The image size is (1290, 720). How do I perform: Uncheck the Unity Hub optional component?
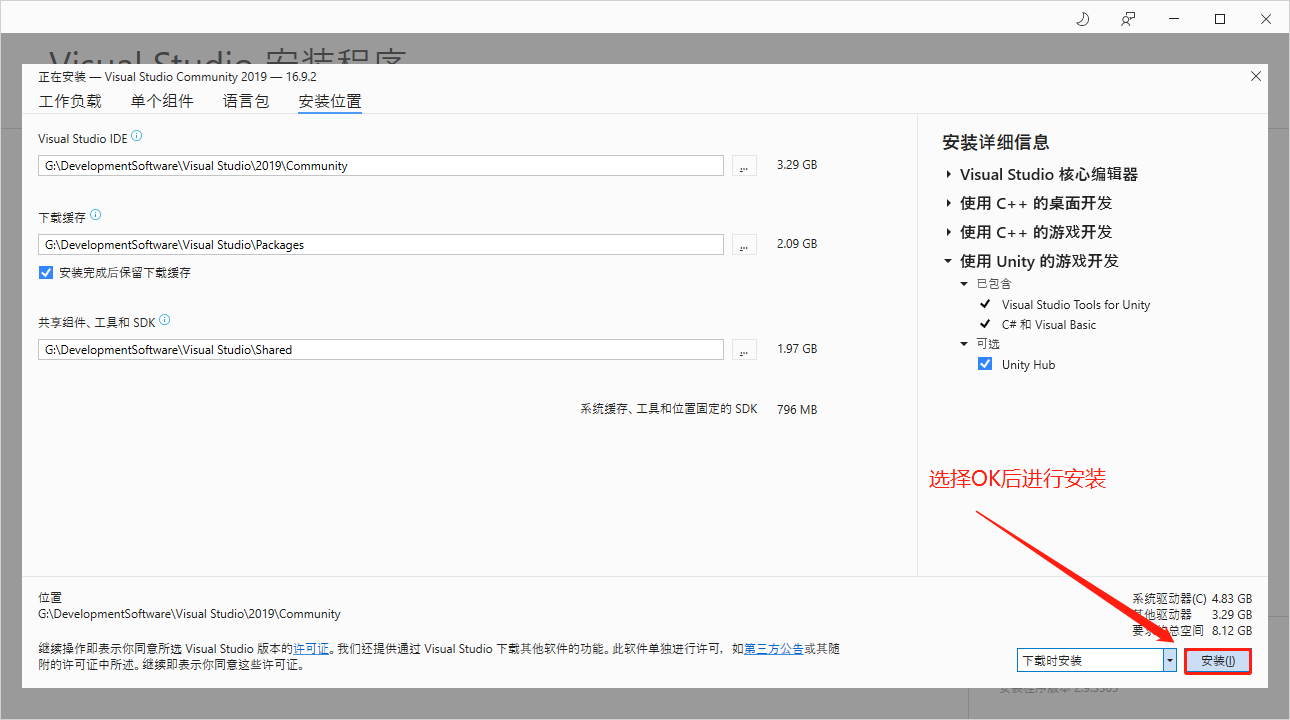pyautogui.click(x=985, y=365)
